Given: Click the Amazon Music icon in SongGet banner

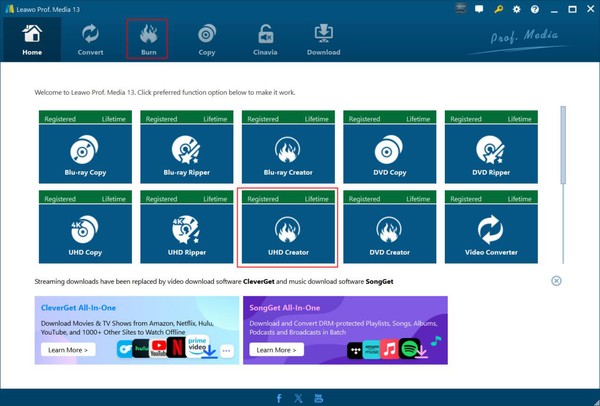Looking at the screenshot, I should [x=372, y=349].
